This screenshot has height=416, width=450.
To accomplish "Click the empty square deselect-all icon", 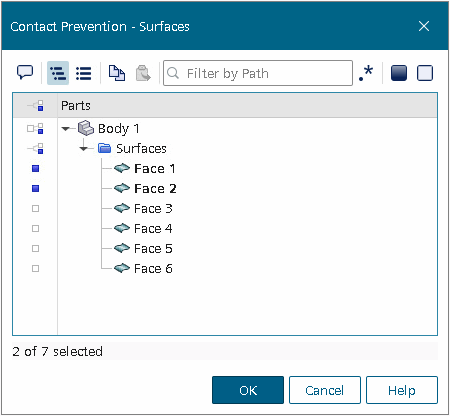I will coord(425,73).
